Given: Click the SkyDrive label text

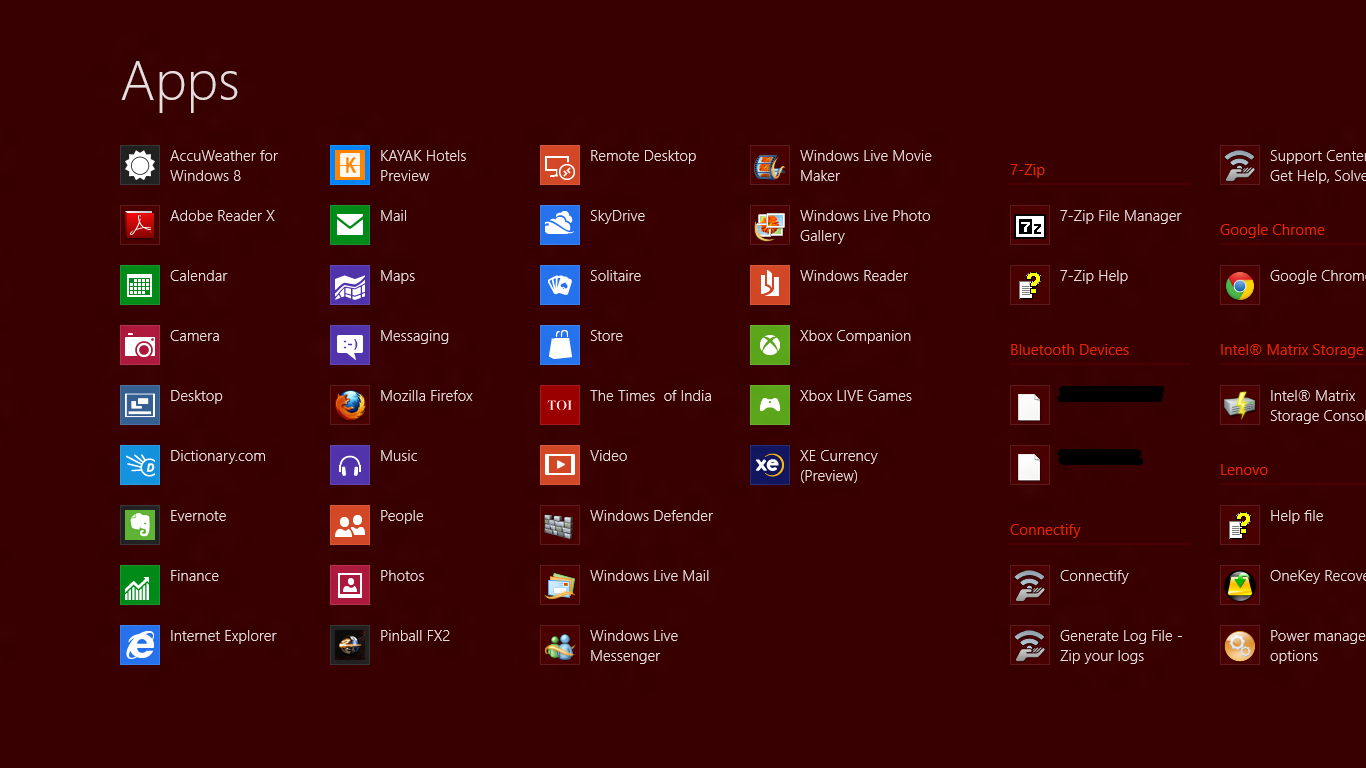Looking at the screenshot, I should [x=617, y=216].
